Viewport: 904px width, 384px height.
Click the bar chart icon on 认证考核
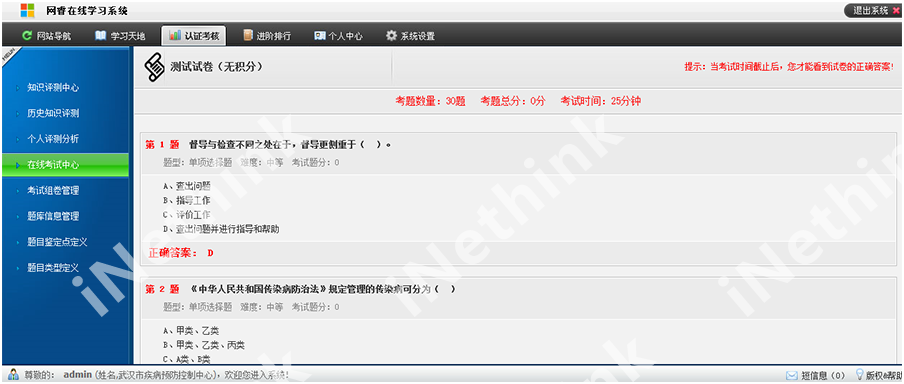tap(175, 36)
